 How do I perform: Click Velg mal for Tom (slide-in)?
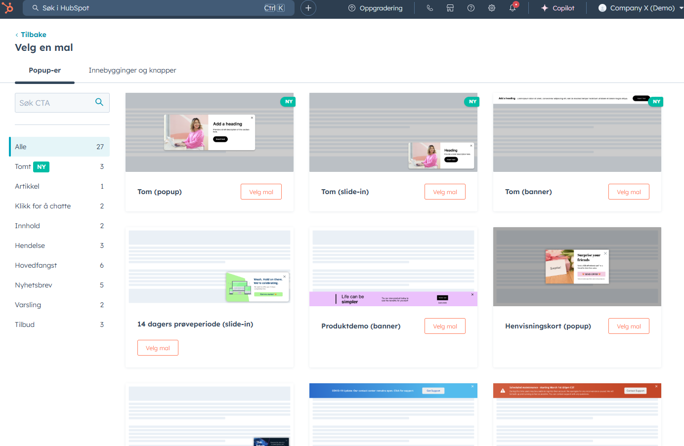pos(445,192)
